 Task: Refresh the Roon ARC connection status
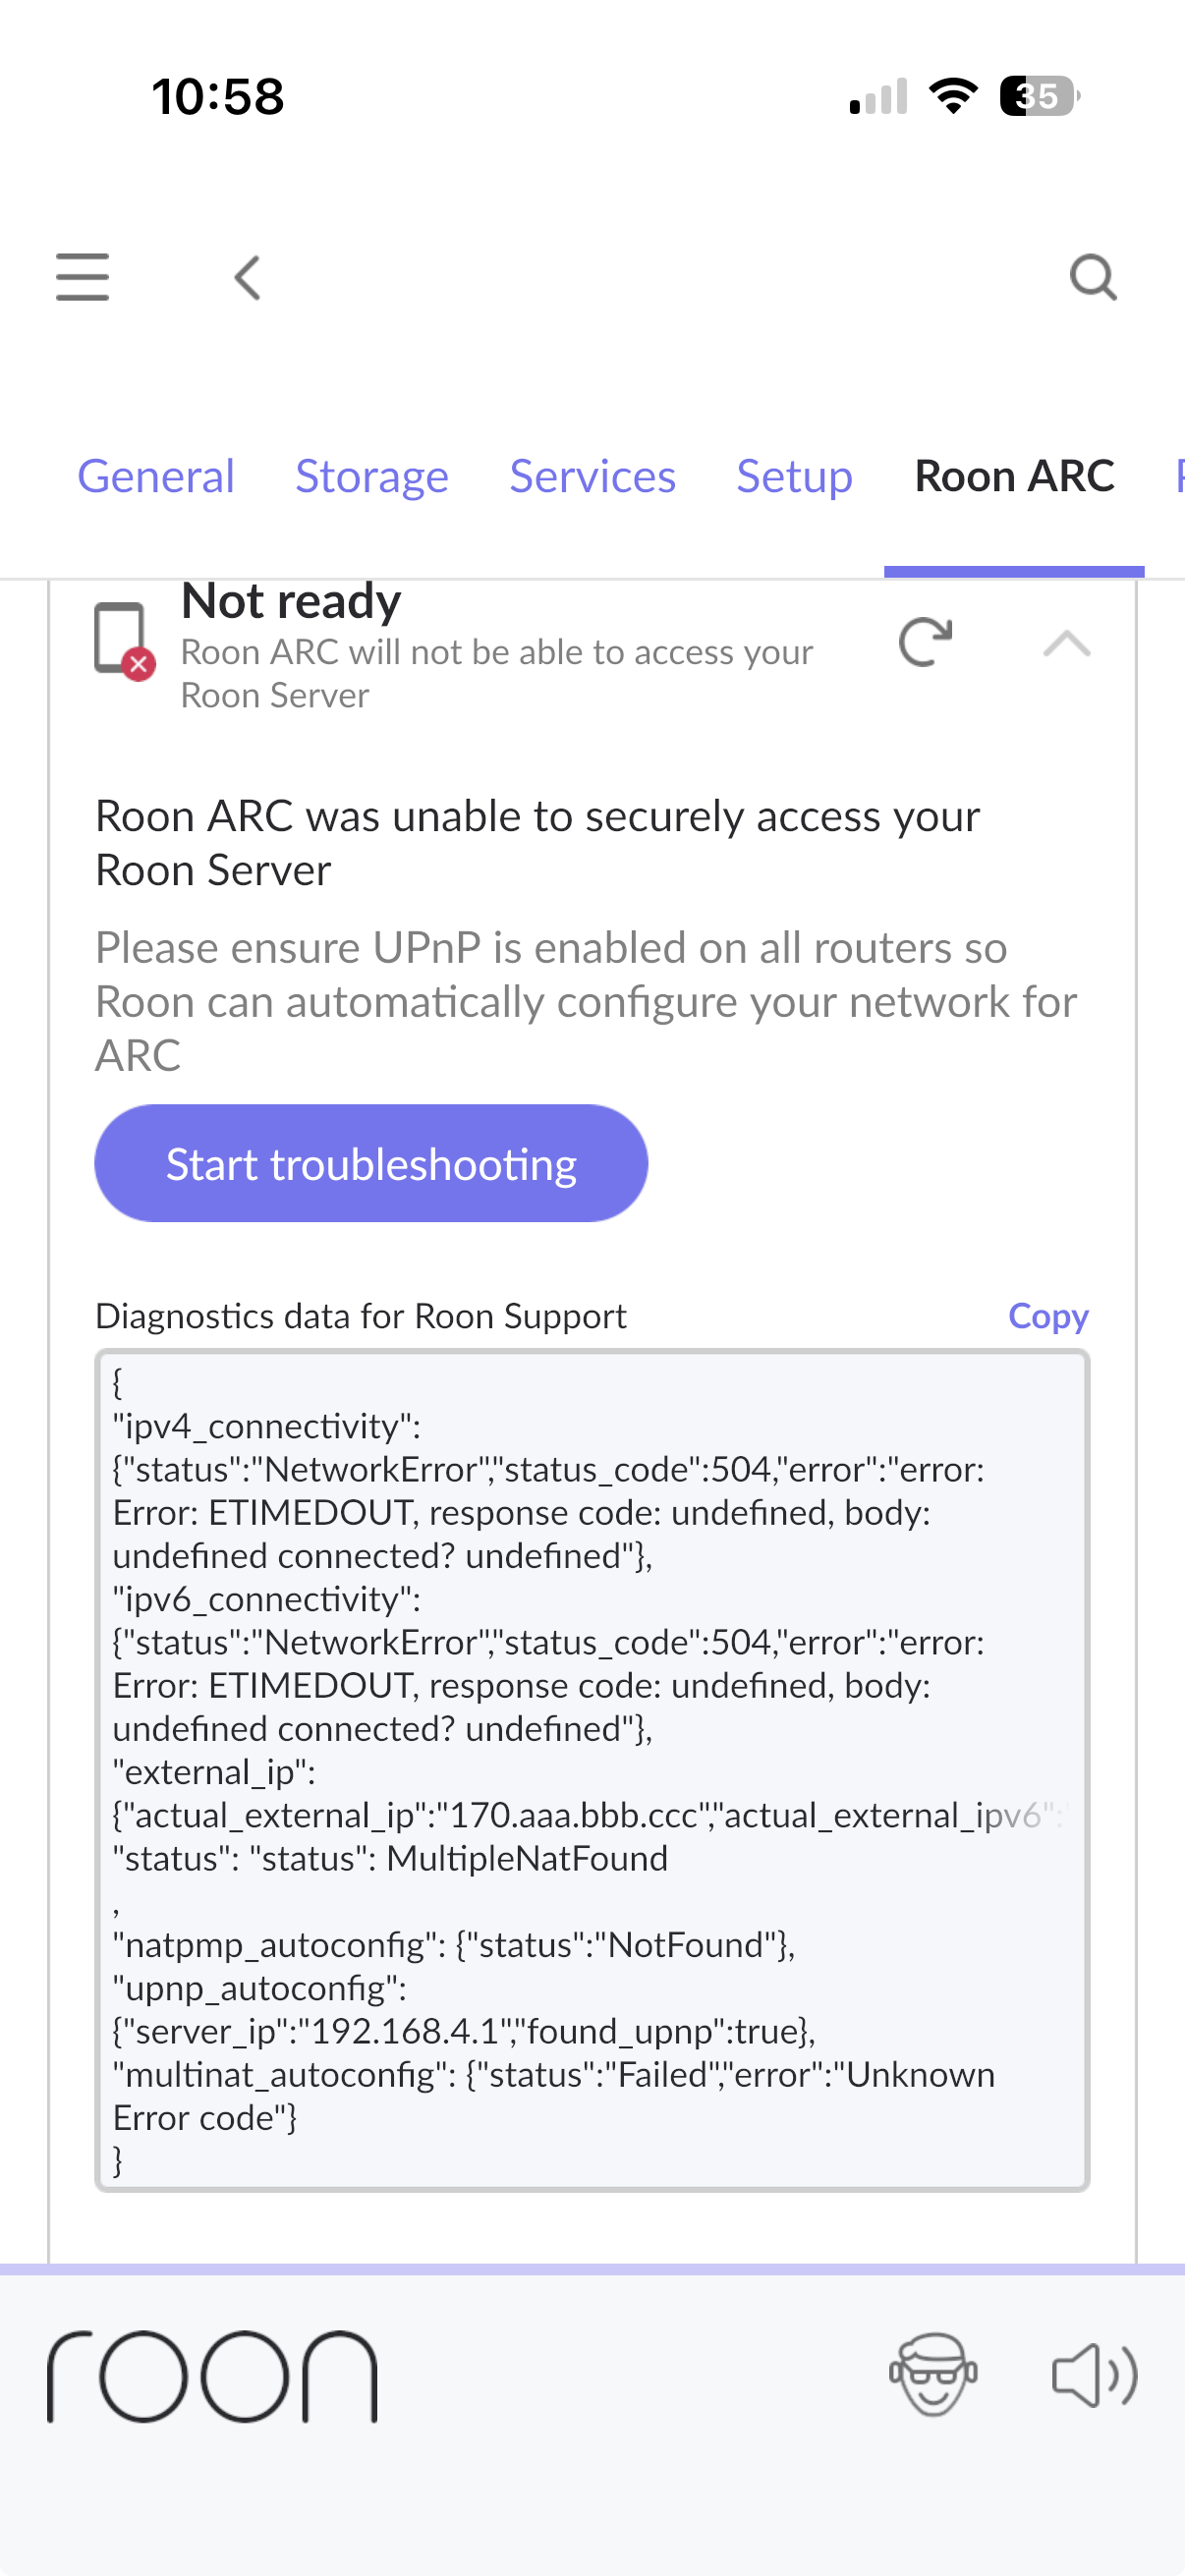point(925,642)
